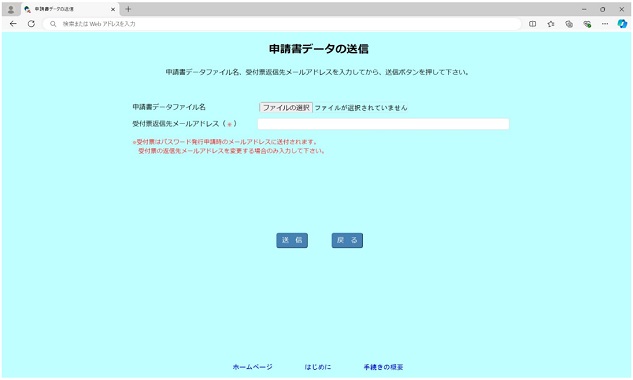Viewport: 633px width, 380px height.
Task: Open the profile avatar icon
Action: [x=11, y=9]
